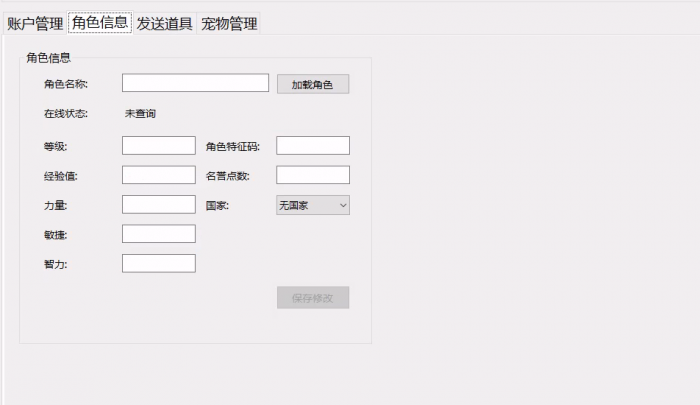Focus the 经验值 input field
Image resolution: width=700 pixels, height=405 pixels.
pyautogui.click(x=159, y=175)
